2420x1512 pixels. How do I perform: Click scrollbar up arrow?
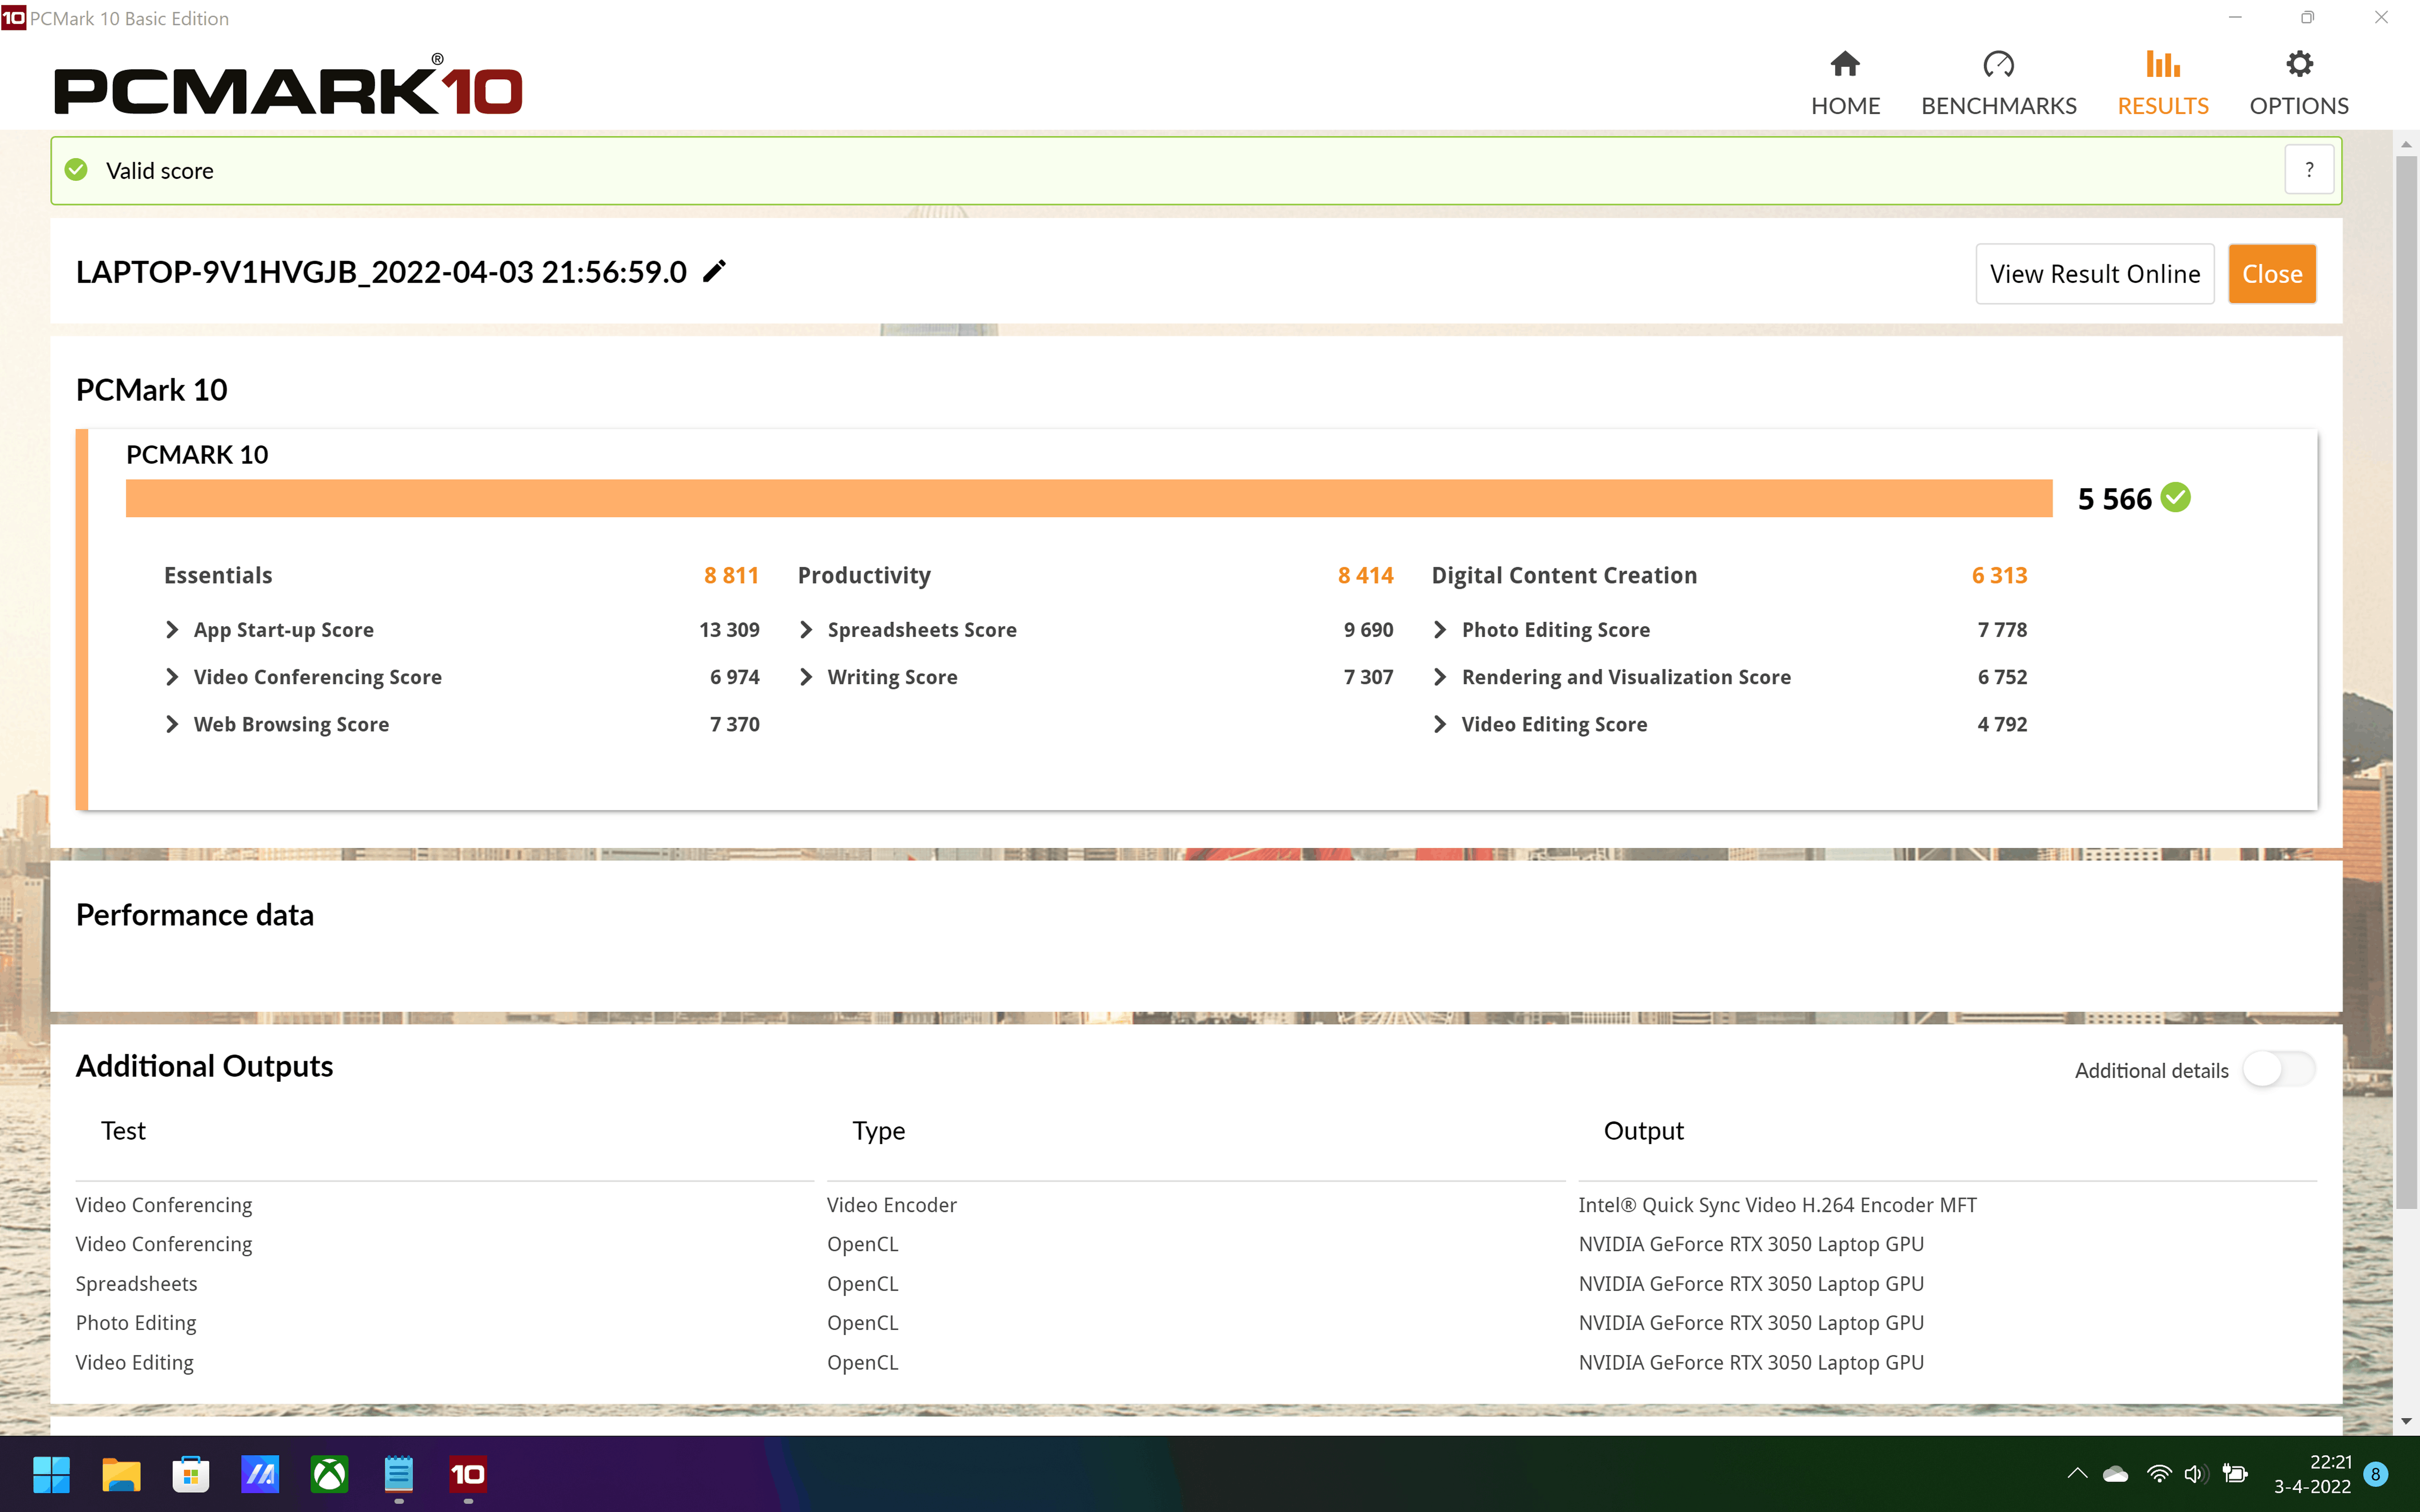point(2406,144)
